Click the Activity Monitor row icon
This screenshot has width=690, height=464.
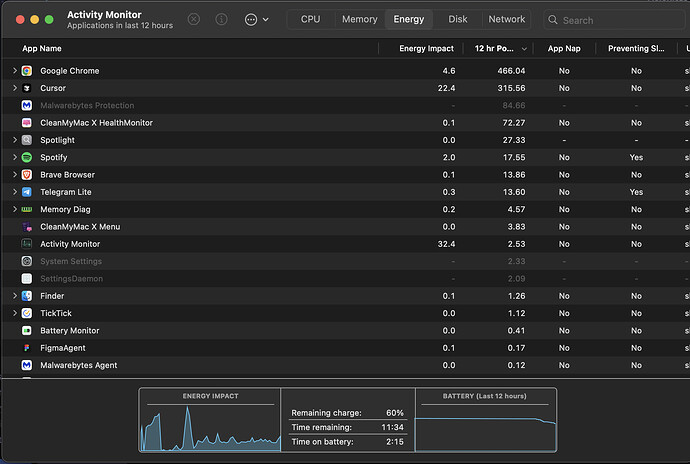27,244
